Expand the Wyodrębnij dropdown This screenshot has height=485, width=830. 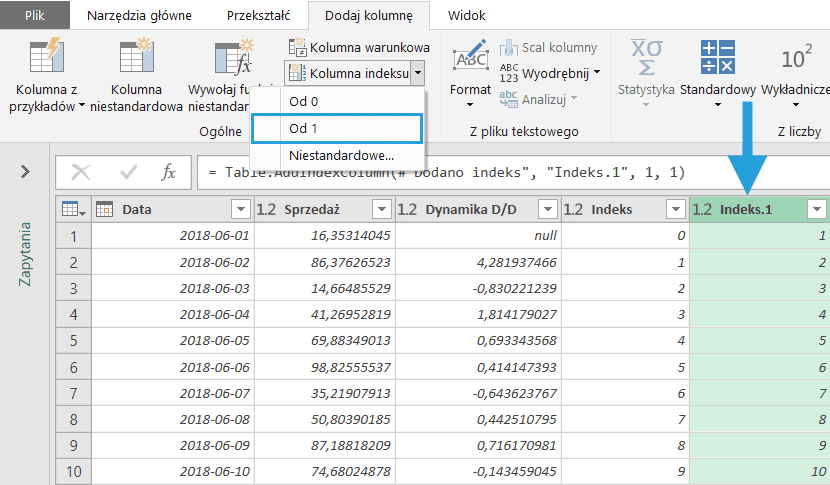click(x=597, y=72)
